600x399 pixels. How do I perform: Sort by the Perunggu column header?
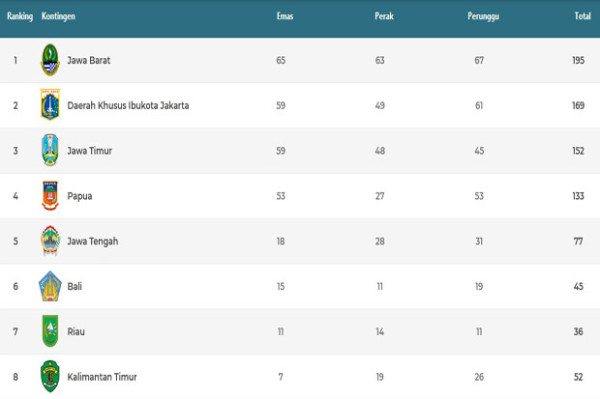tap(483, 16)
